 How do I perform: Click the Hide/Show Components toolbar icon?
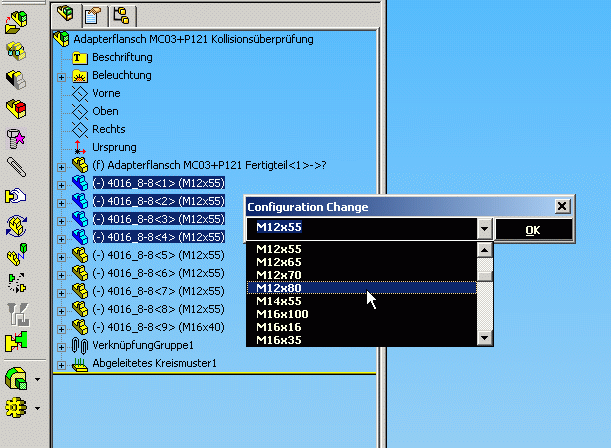point(16,51)
